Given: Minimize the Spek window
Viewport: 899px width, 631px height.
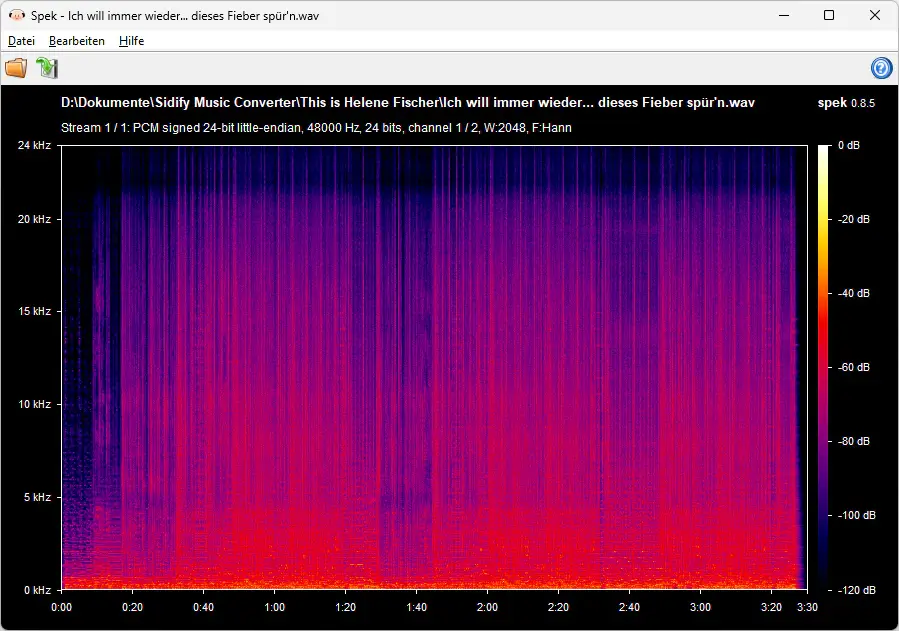Looking at the screenshot, I should 784,15.
